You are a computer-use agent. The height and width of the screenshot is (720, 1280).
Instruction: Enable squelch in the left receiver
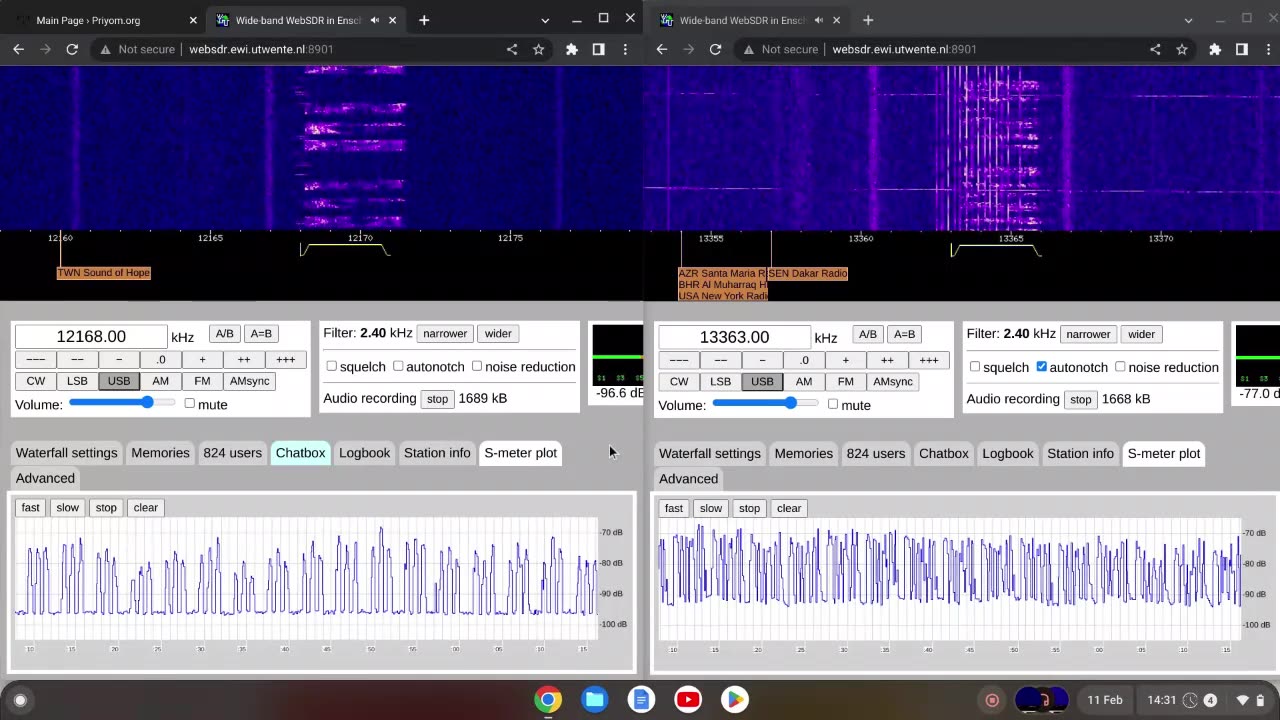click(332, 367)
